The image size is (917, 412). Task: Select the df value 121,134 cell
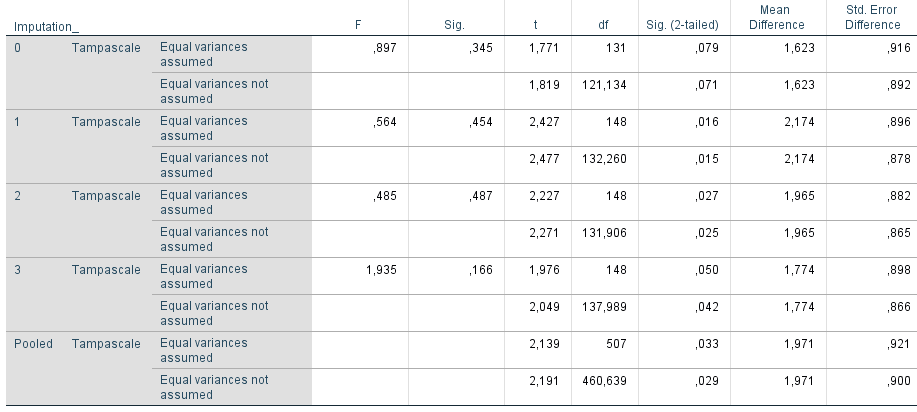click(x=604, y=84)
